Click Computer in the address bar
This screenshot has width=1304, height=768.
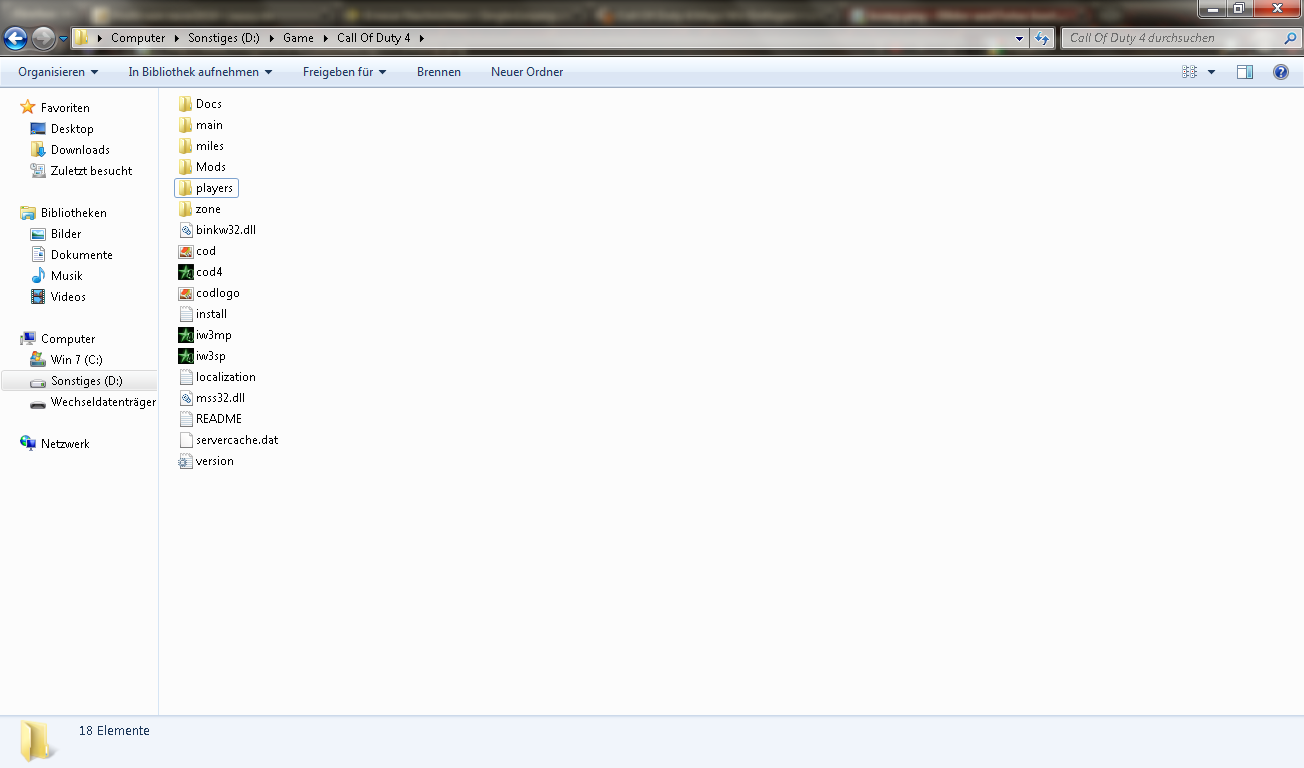tap(138, 38)
